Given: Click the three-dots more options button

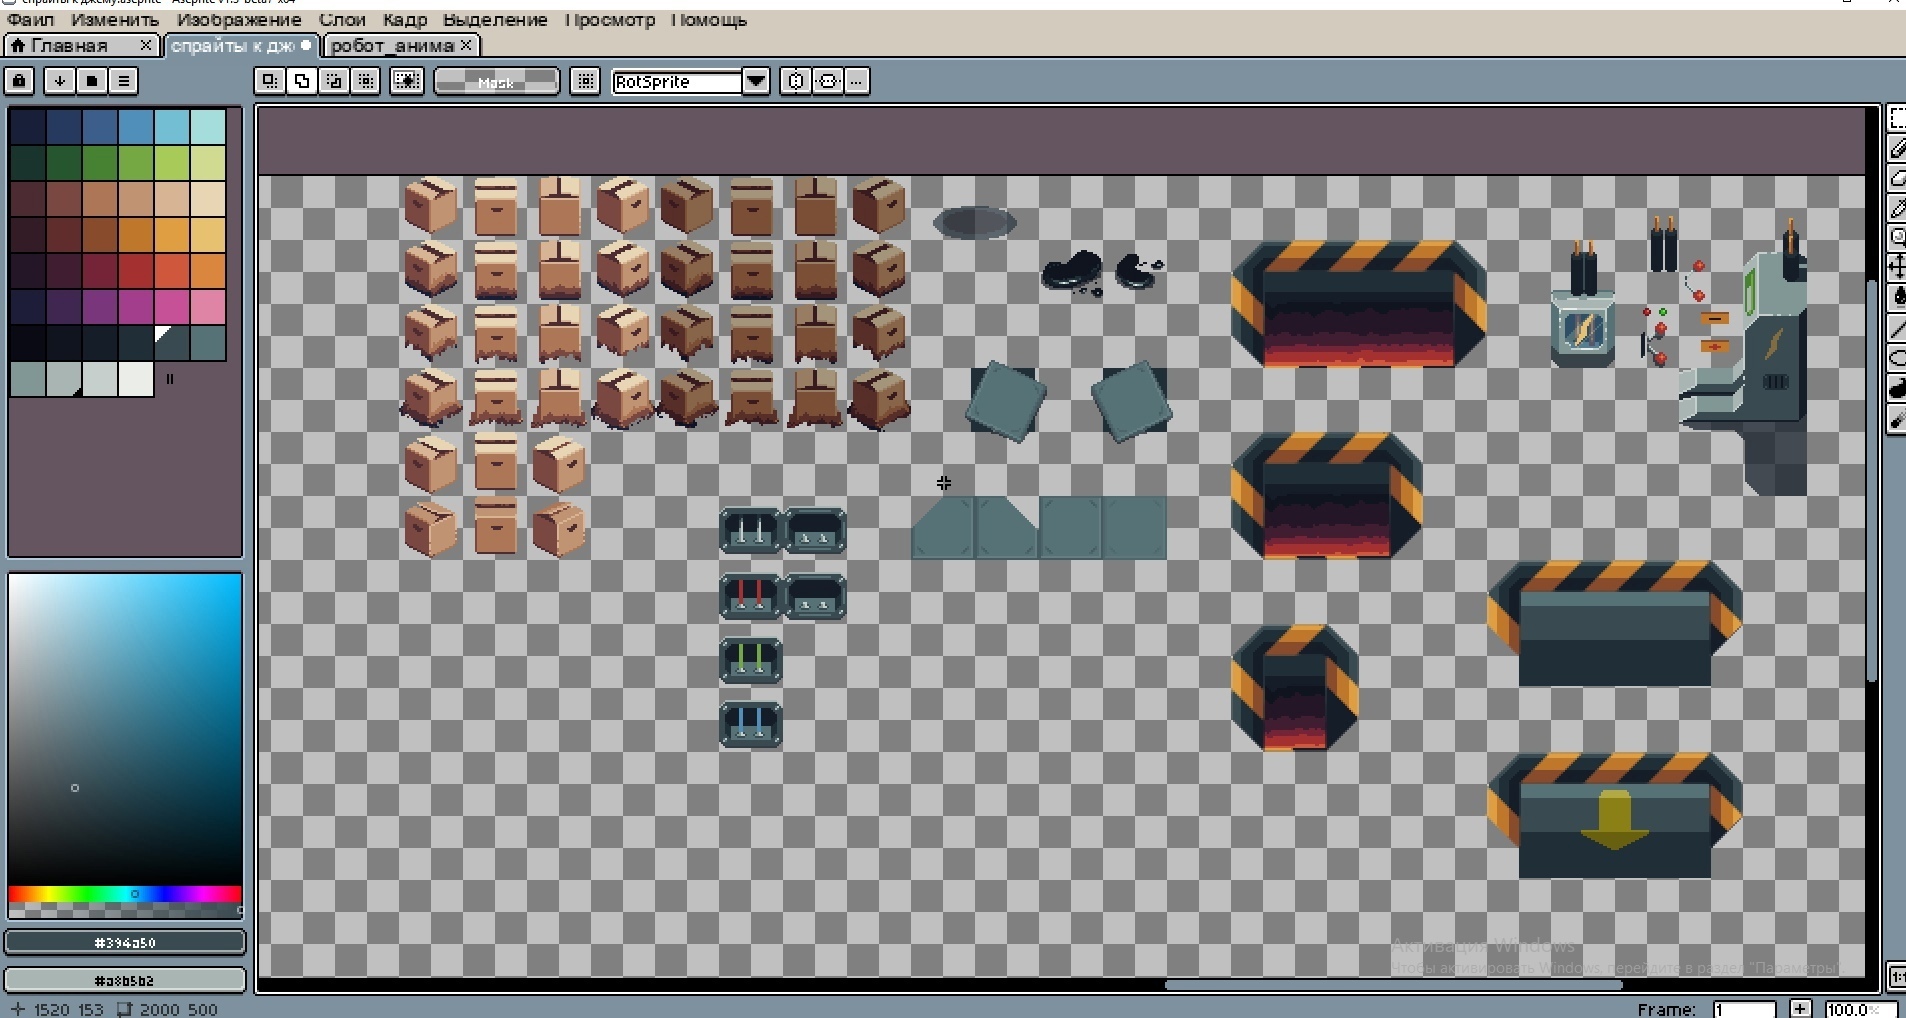Looking at the screenshot, I should pyautogui.click(x=857, y=81).
